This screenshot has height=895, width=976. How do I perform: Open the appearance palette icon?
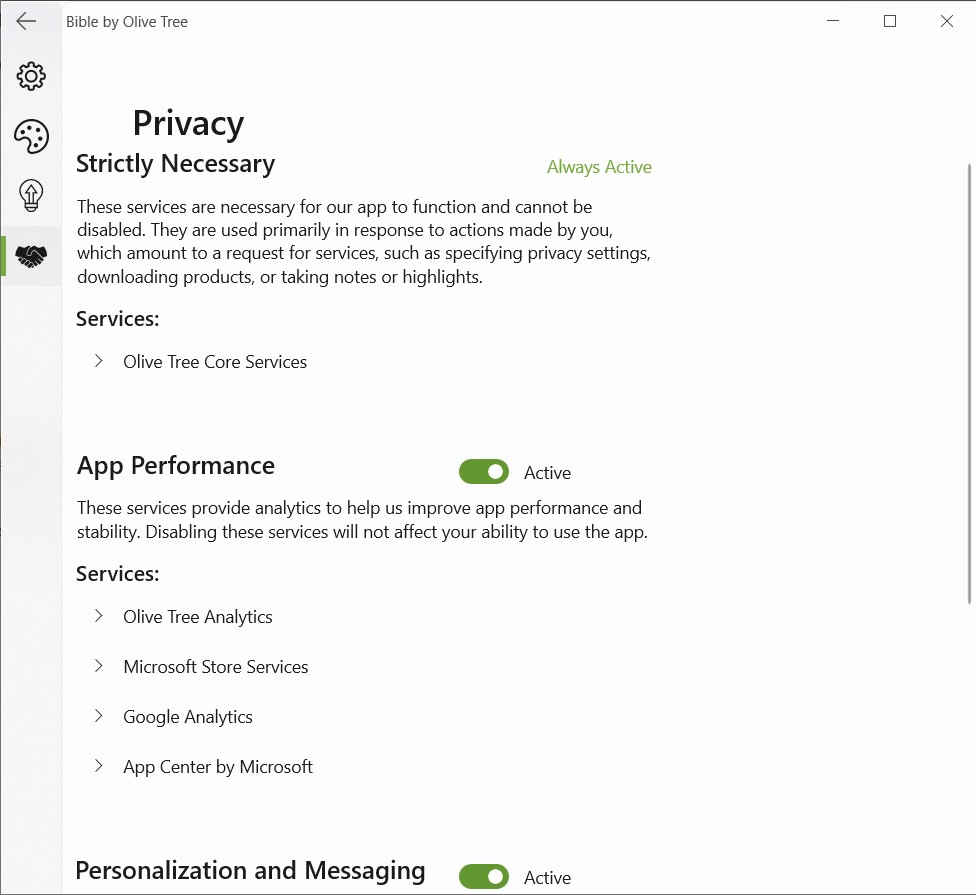click(x=31, y=137)
